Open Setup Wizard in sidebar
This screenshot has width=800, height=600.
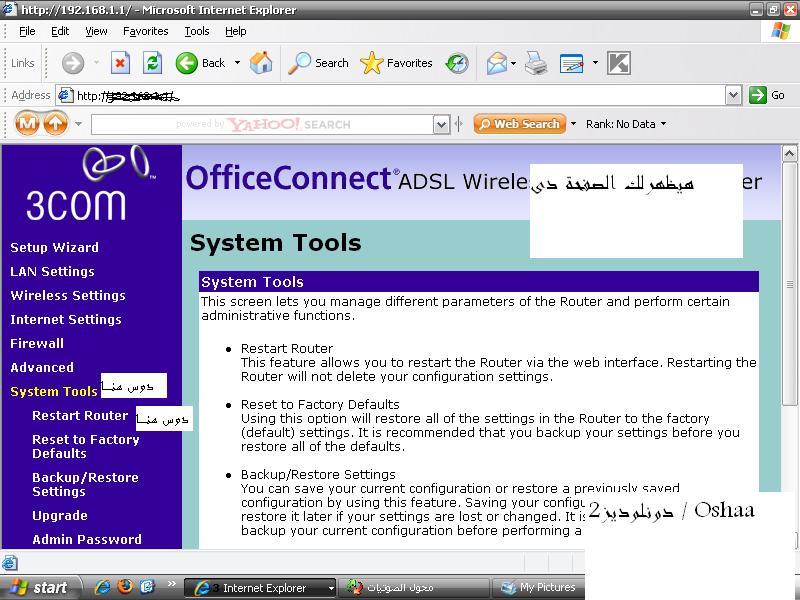pyautogui.click(x=55, y=247)
